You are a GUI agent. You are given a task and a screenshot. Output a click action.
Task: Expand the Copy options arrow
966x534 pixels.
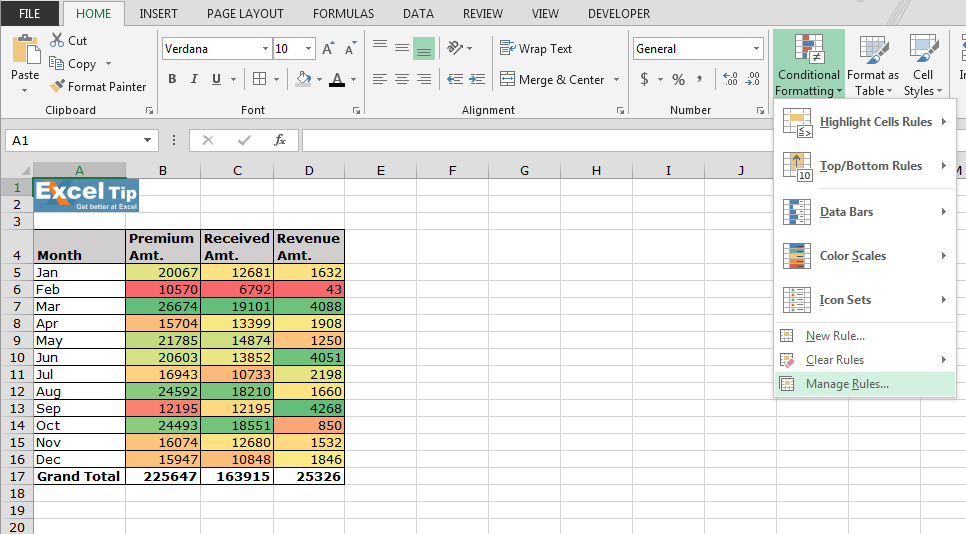pos(108,63)
